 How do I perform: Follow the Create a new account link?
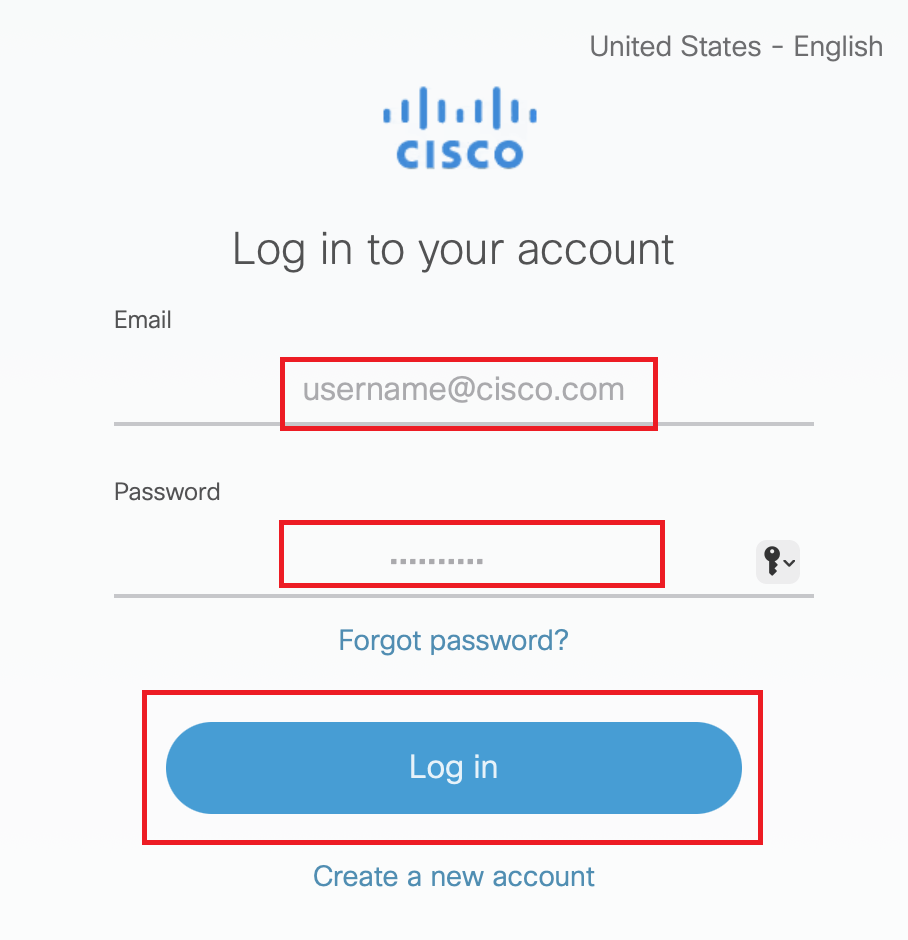(453, 877)
